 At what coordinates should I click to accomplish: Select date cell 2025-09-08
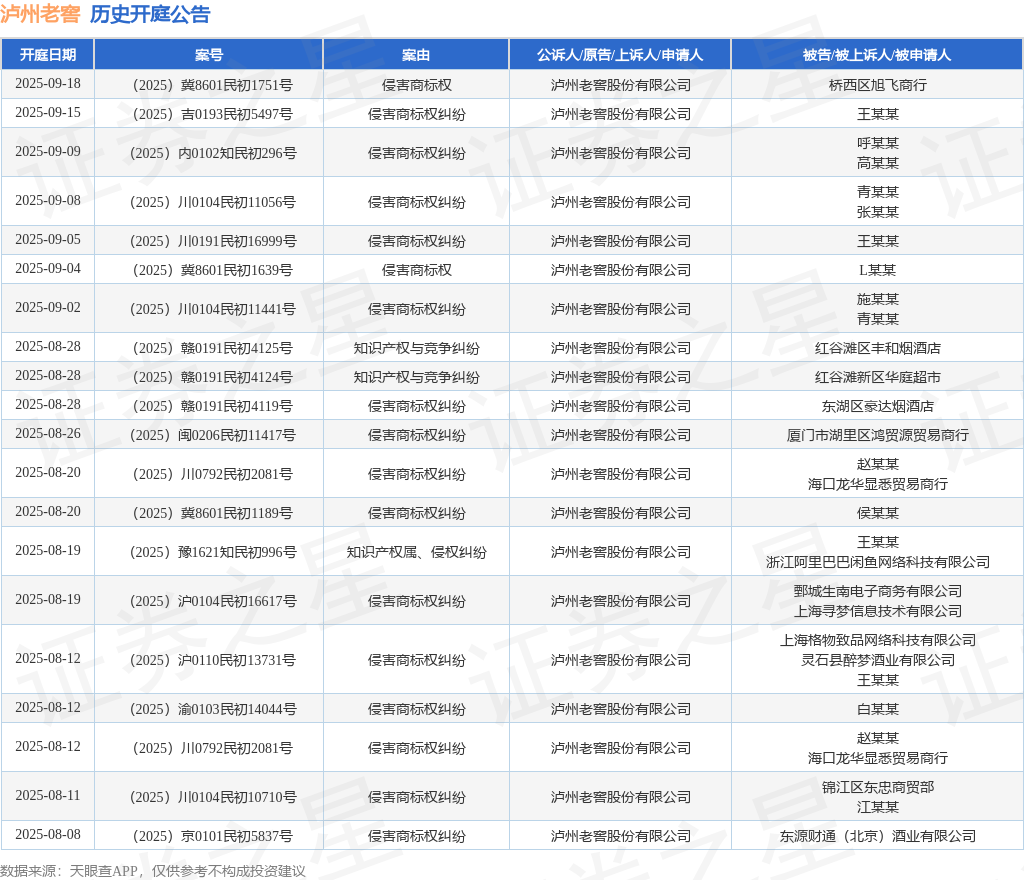tap(48, 200)
